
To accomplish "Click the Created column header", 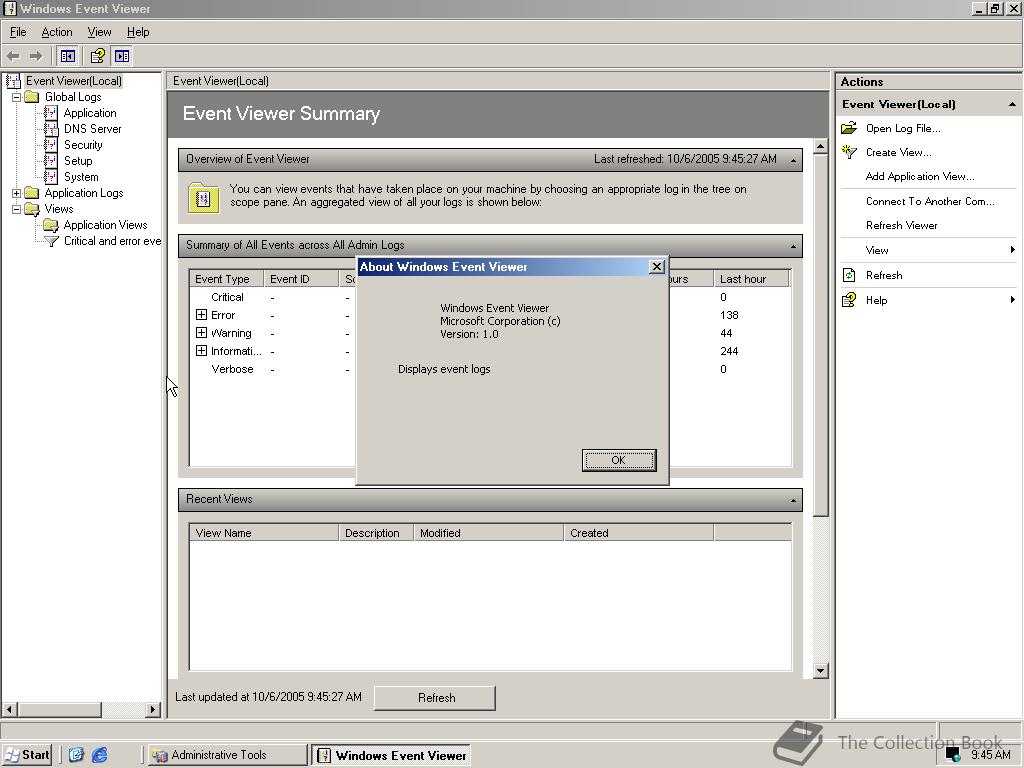I will coord(638,533).
